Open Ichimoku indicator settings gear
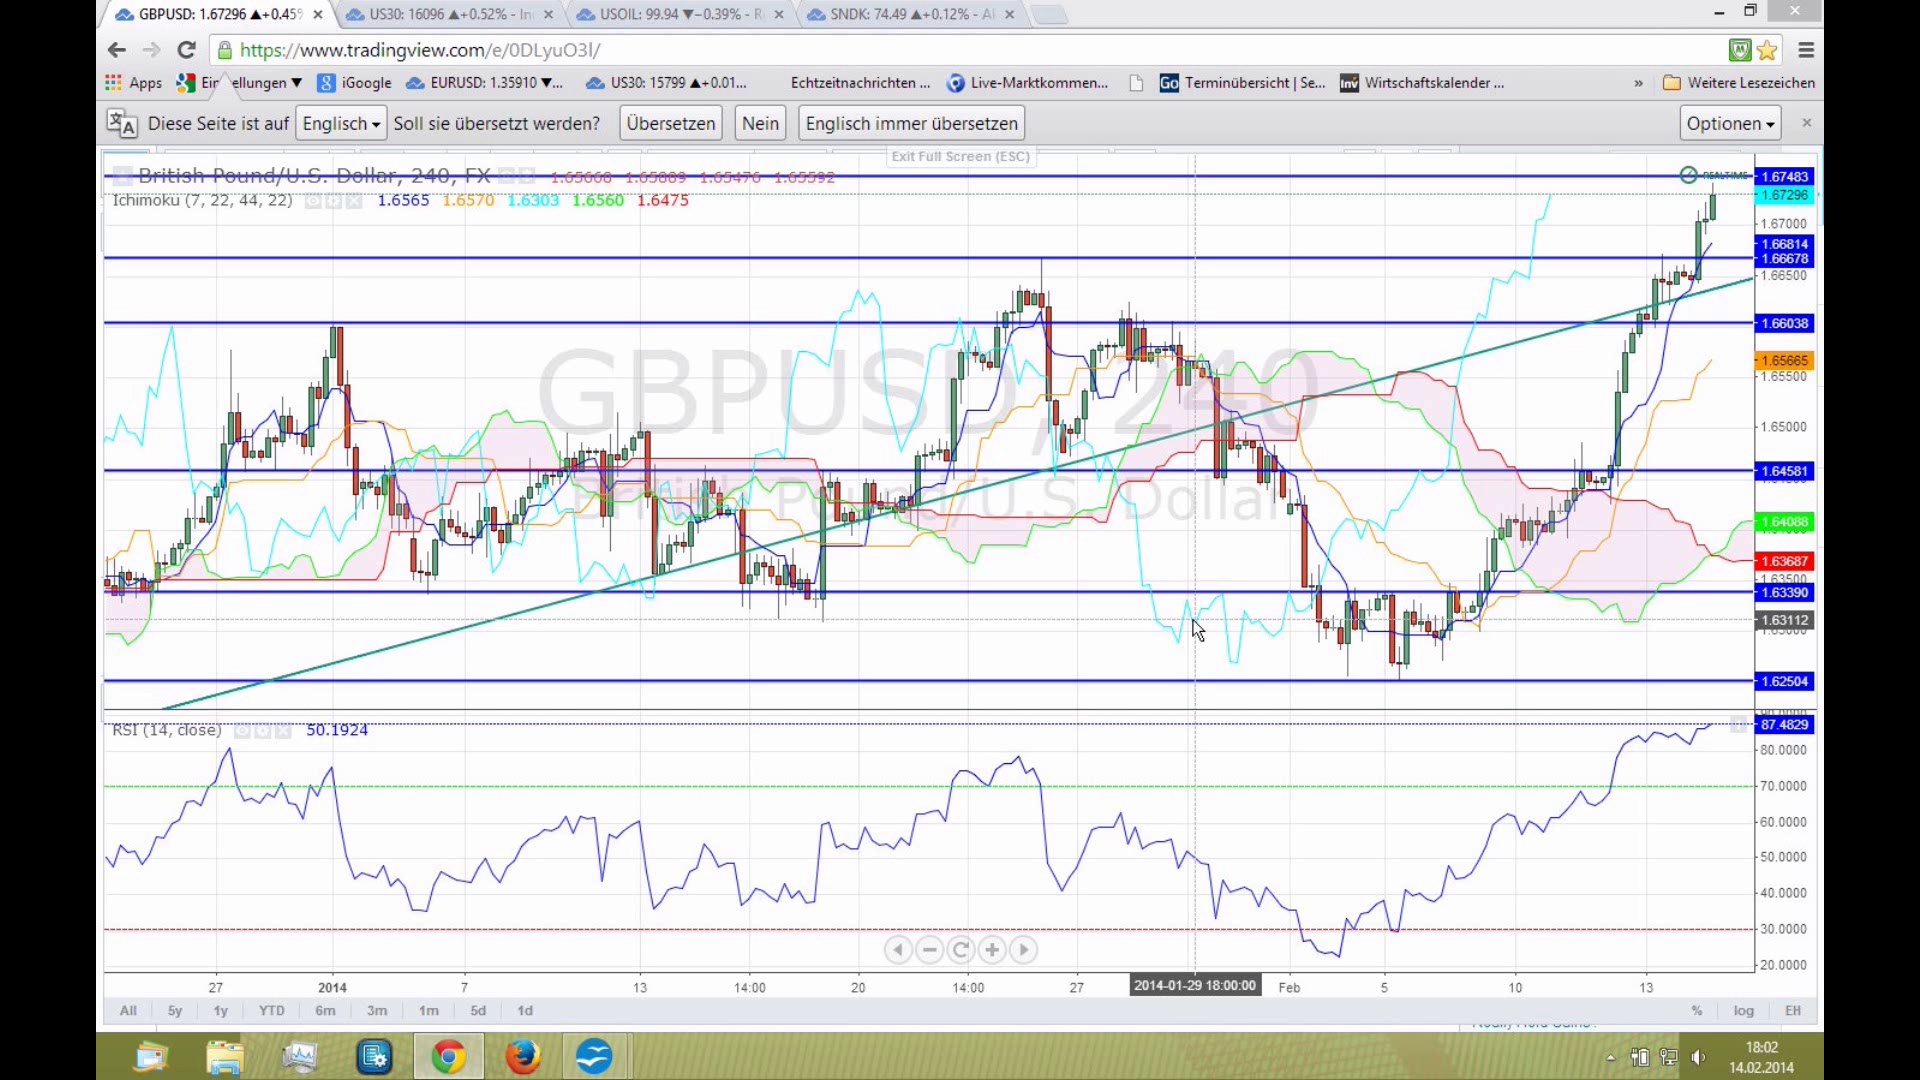 [x=333, y=201]
